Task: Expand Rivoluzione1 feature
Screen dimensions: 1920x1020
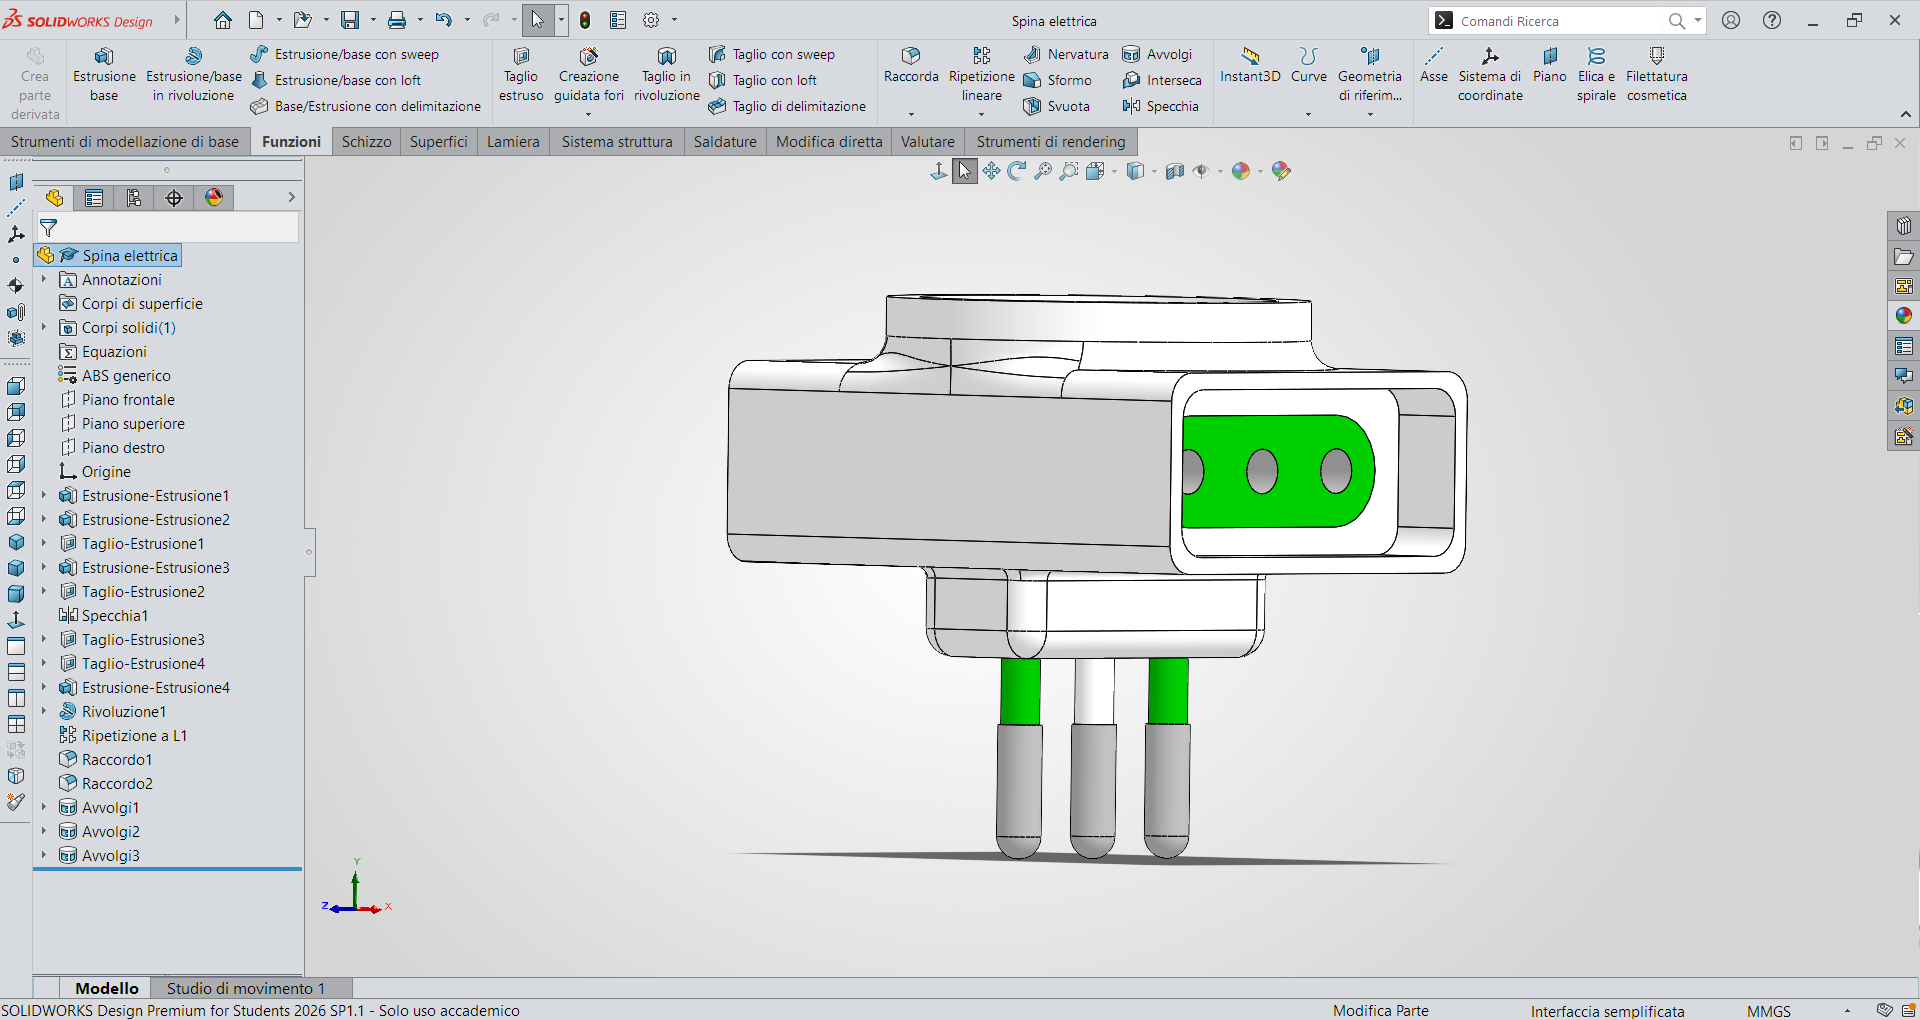Action: coord(44,712)
